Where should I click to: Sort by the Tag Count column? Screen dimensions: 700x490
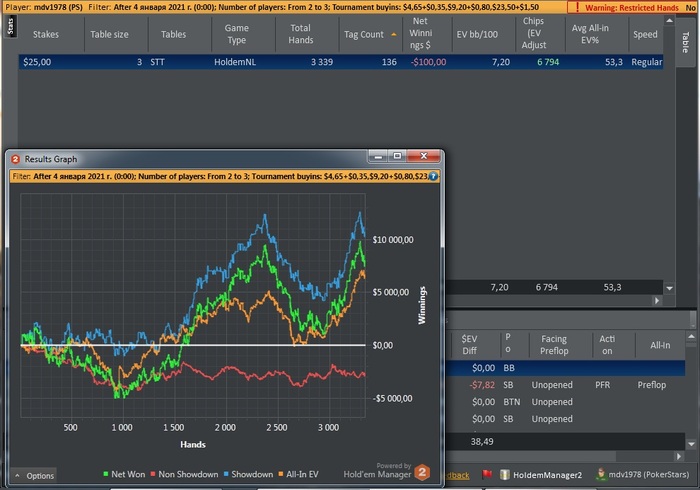pos(364,34)
